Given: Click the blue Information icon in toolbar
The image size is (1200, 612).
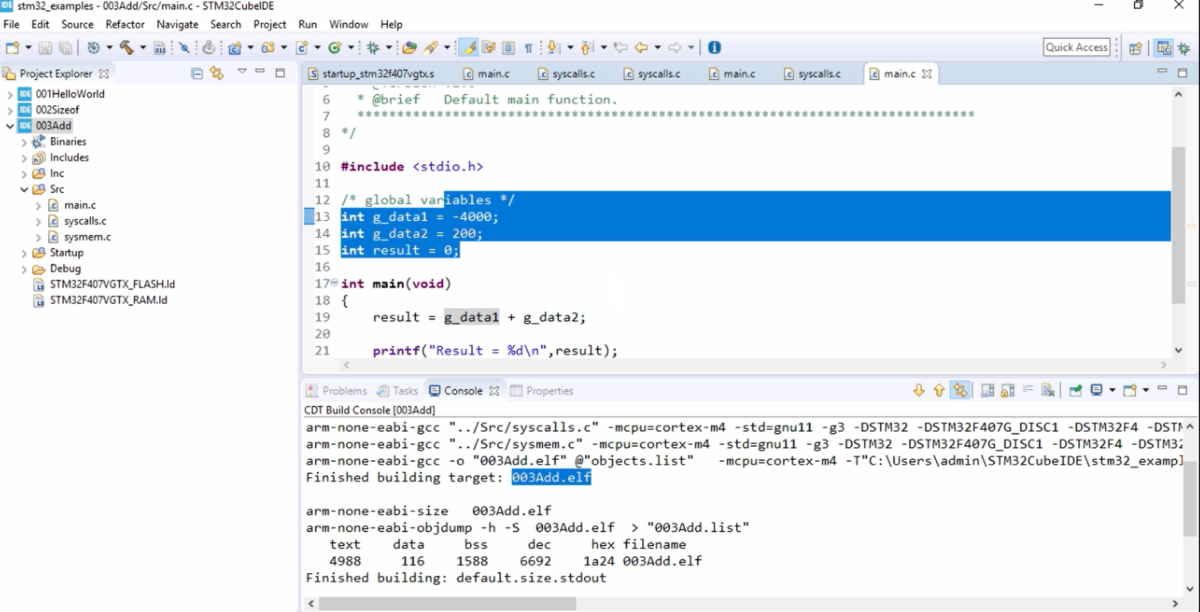Looking at the screenshot, I should pyautogui.click(x=714, y=47).
